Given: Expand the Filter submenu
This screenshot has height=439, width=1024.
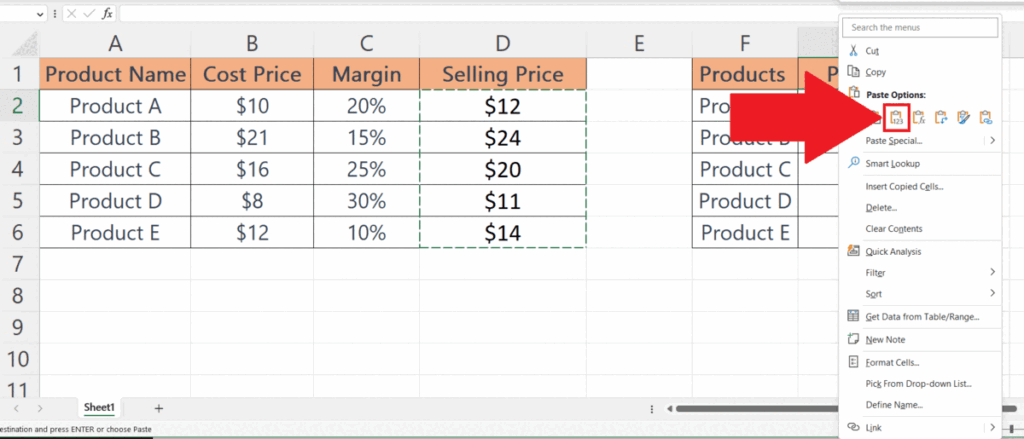Looking at the screenshot, I should [992, 272].
